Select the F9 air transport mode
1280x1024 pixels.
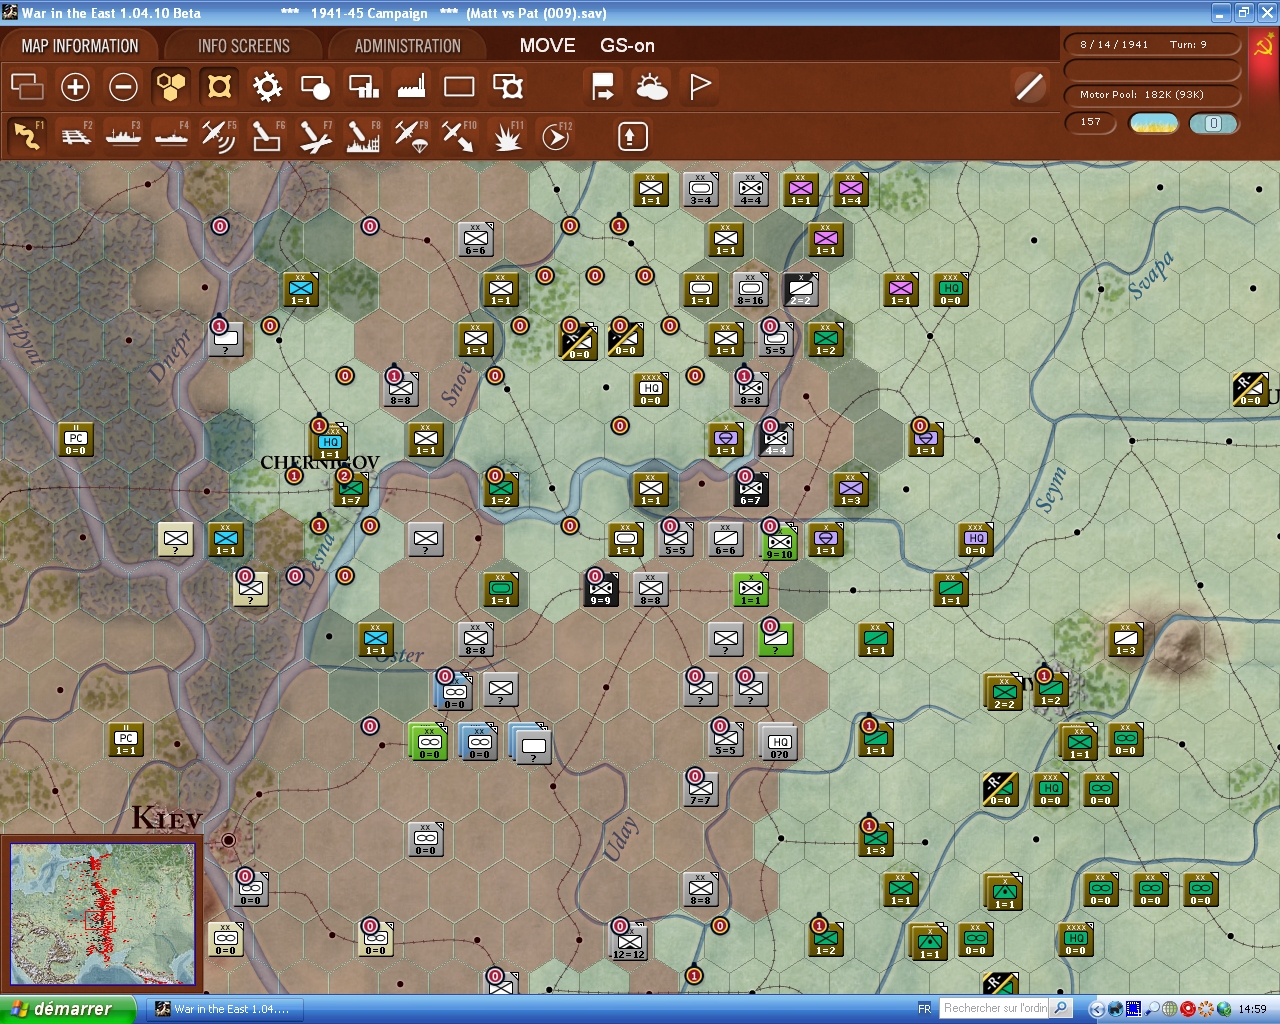411,136
